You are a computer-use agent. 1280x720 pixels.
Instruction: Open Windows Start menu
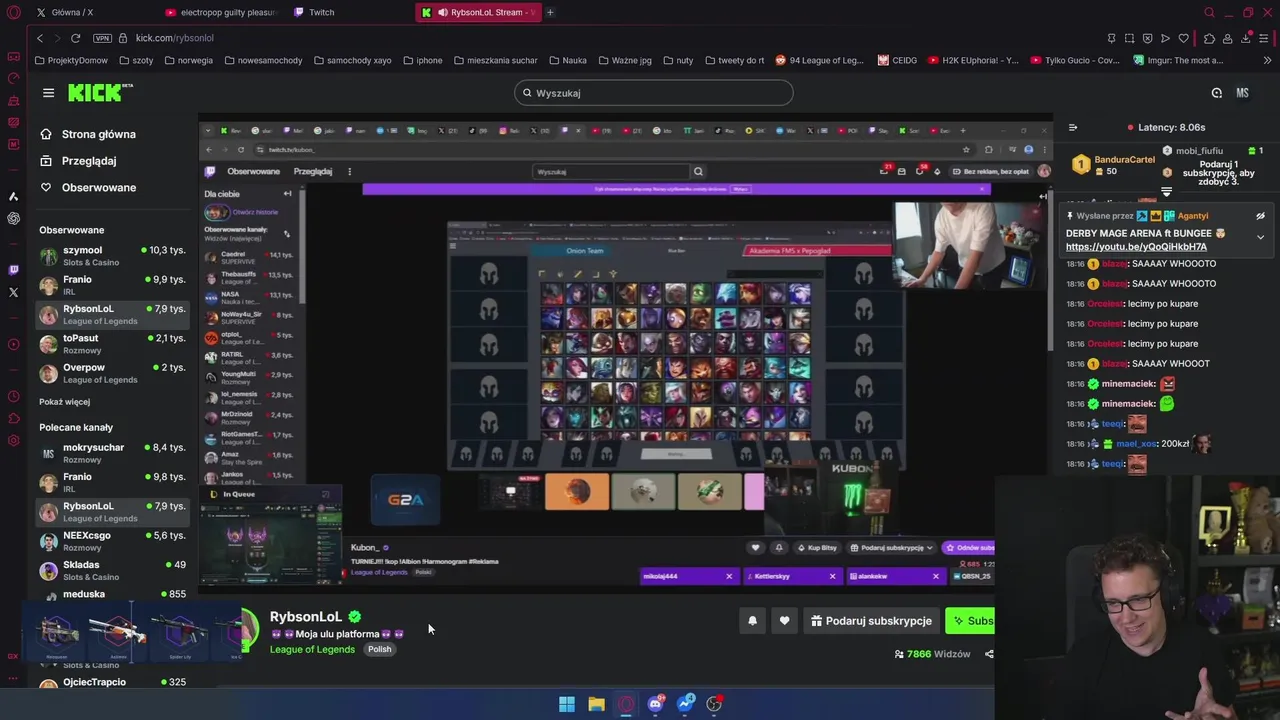click(567, 704)
